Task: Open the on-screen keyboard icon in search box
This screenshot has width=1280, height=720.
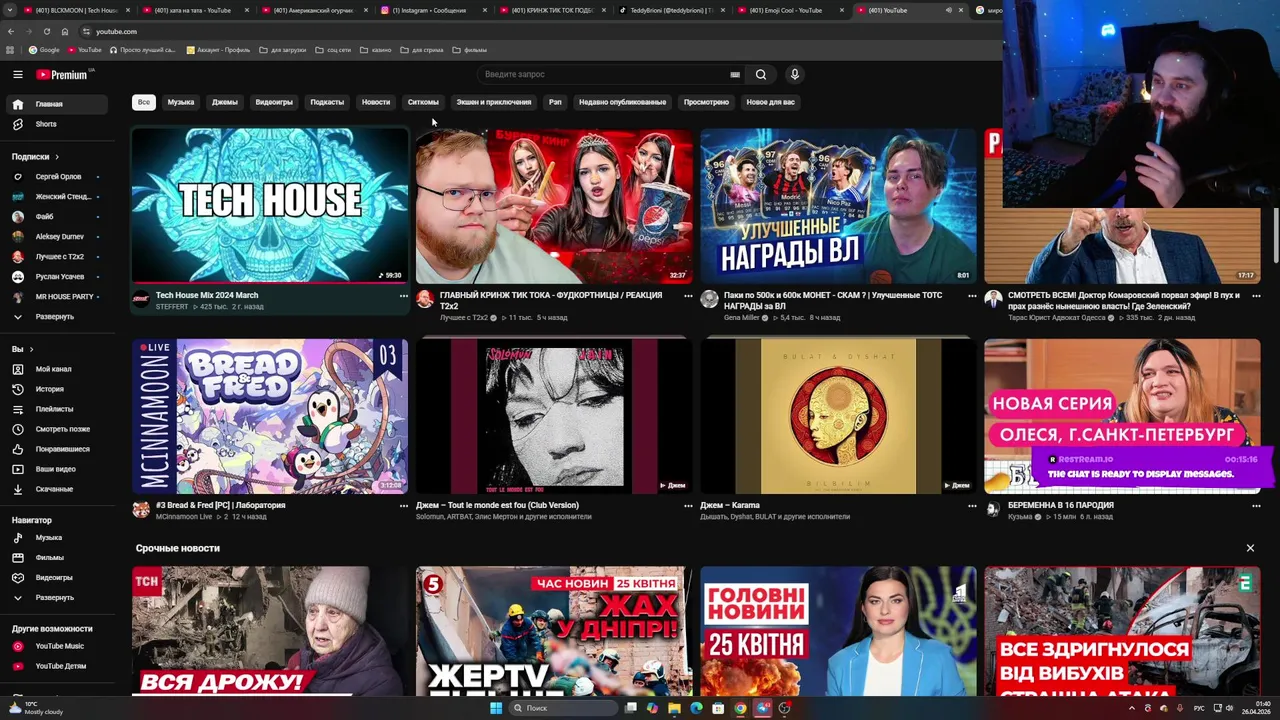Action: click(x=735, y=74)
